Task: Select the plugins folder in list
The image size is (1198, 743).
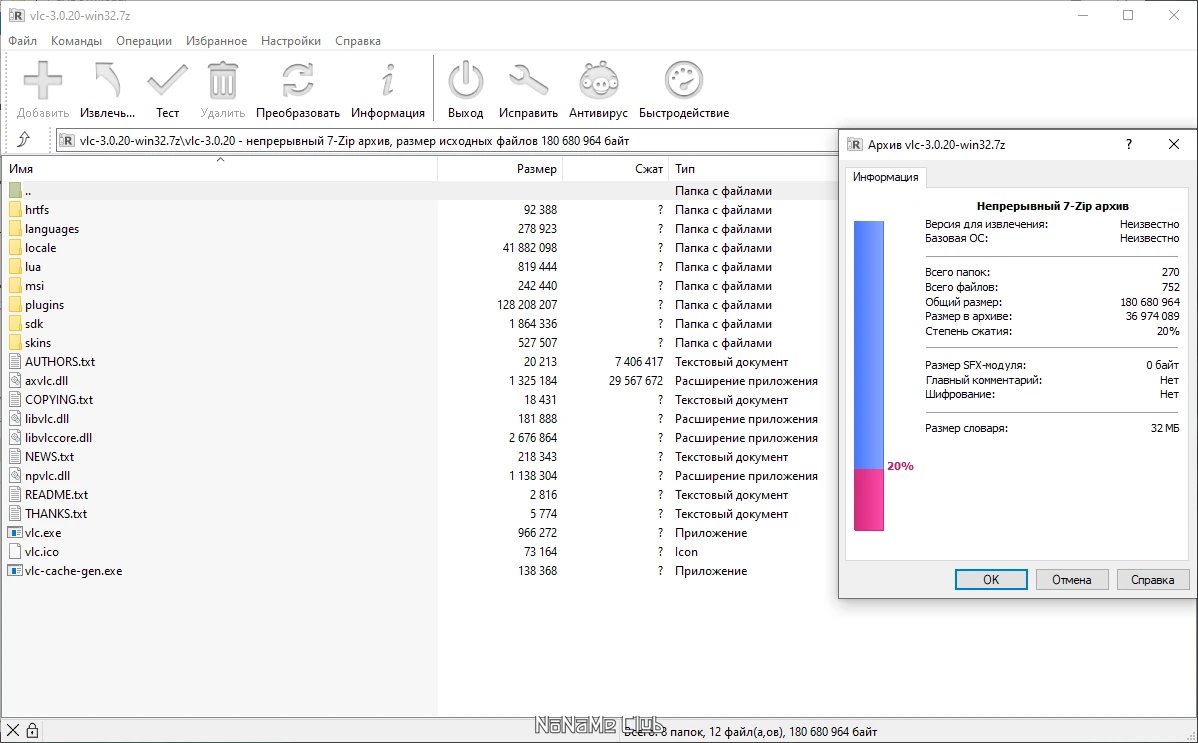Action: 44,305
